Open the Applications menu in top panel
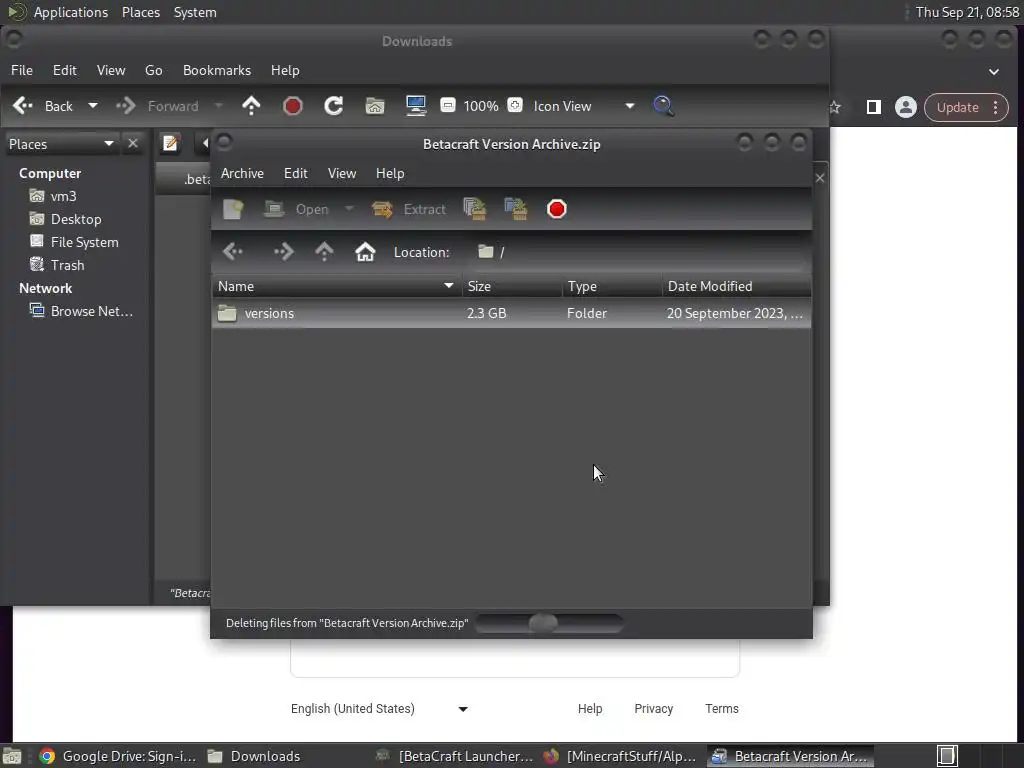 71,12
